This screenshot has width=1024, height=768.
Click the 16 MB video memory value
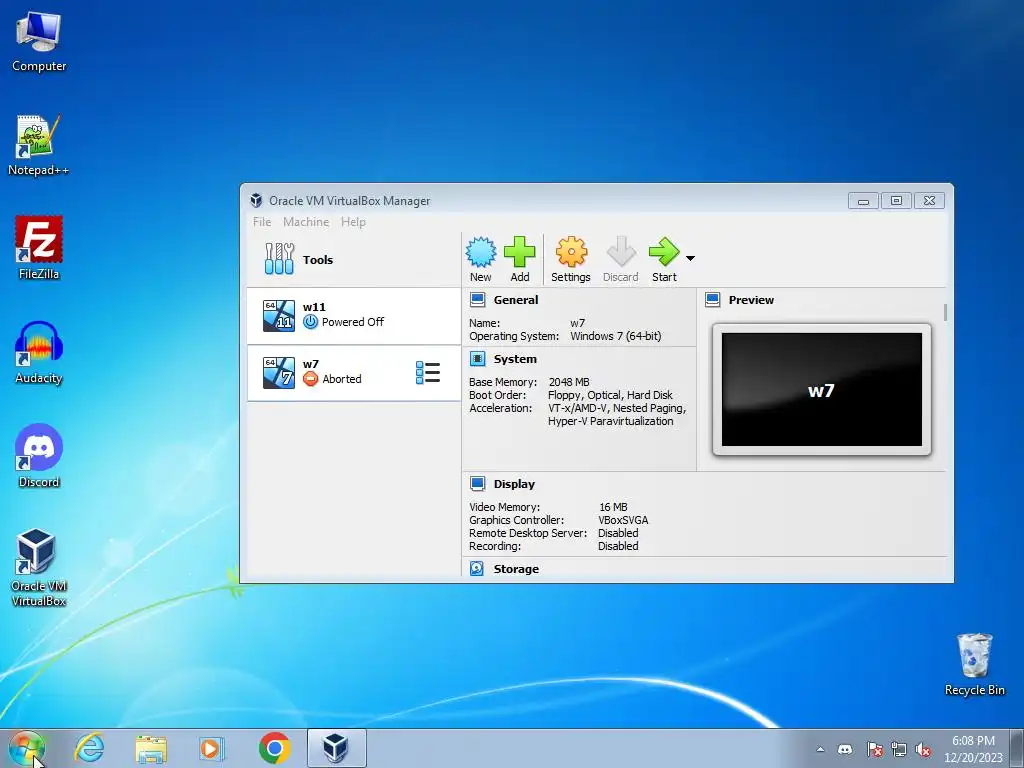[x=613, y=507]
